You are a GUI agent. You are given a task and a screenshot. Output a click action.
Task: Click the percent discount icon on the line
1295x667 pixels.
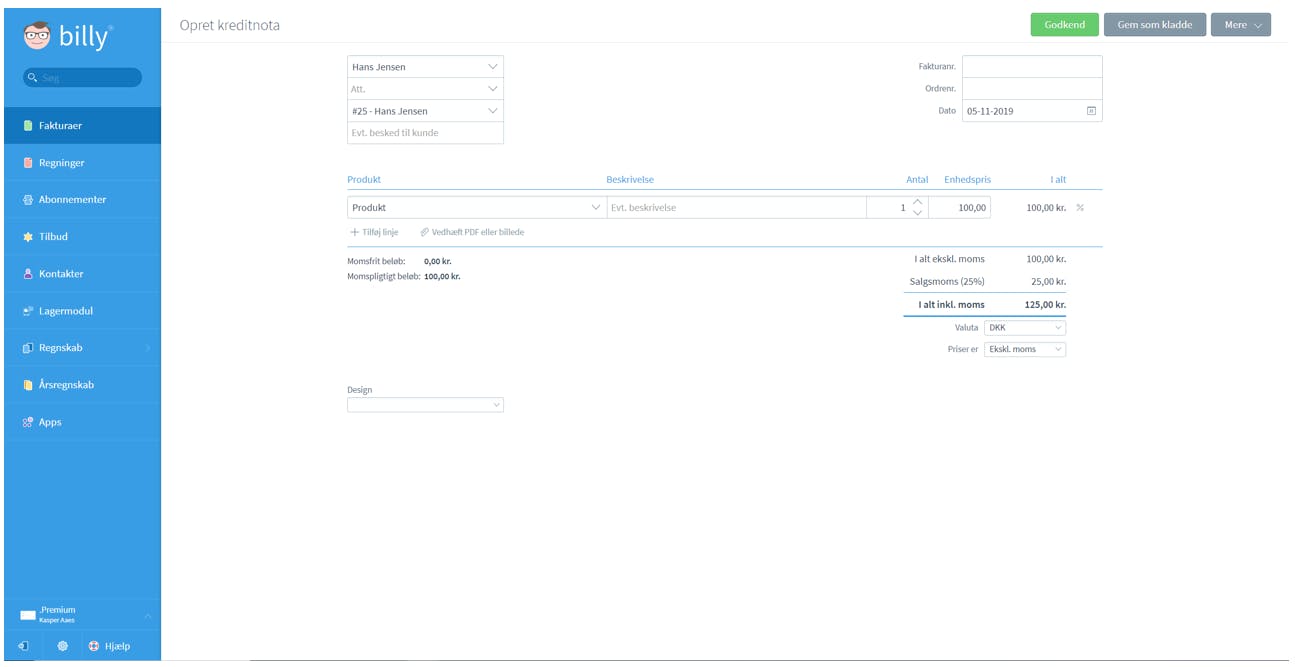coord(1080,208)
